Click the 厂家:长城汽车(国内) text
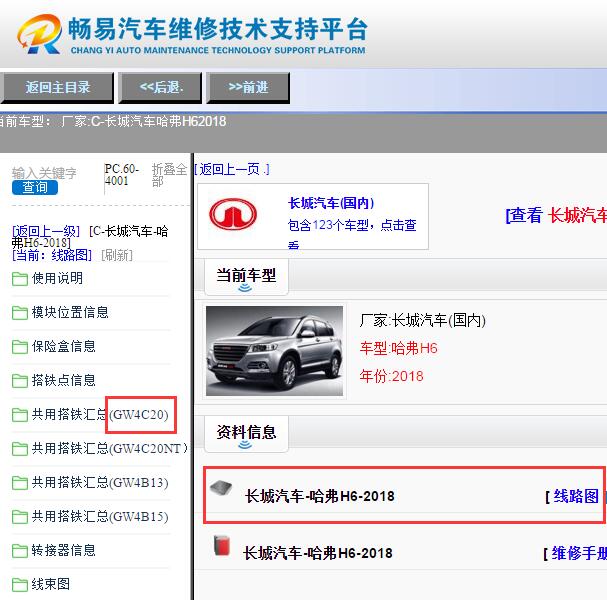The image size is (607, 600). [422, 321]
